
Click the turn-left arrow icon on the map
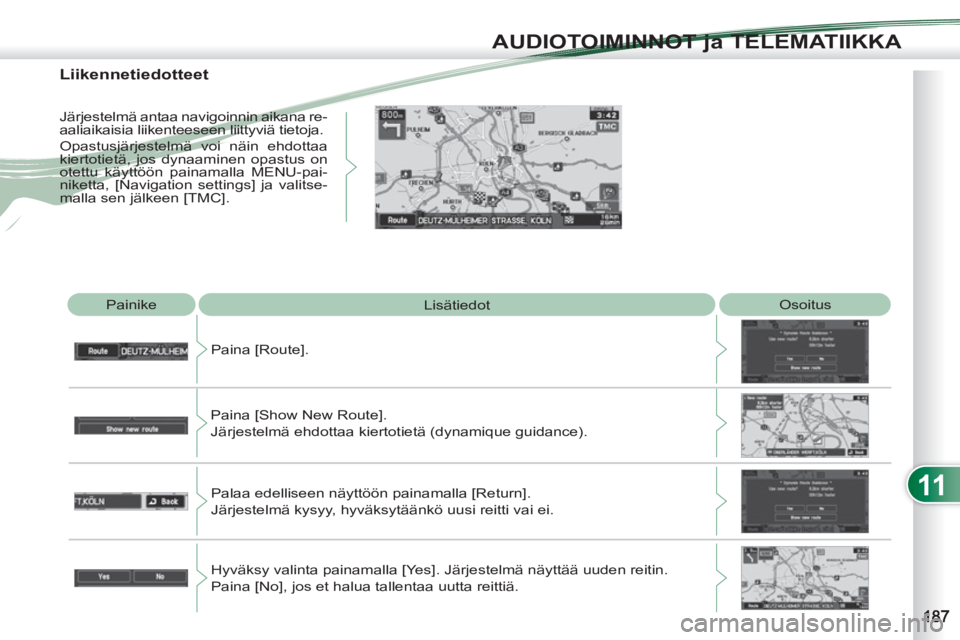(x=391, y=129)
